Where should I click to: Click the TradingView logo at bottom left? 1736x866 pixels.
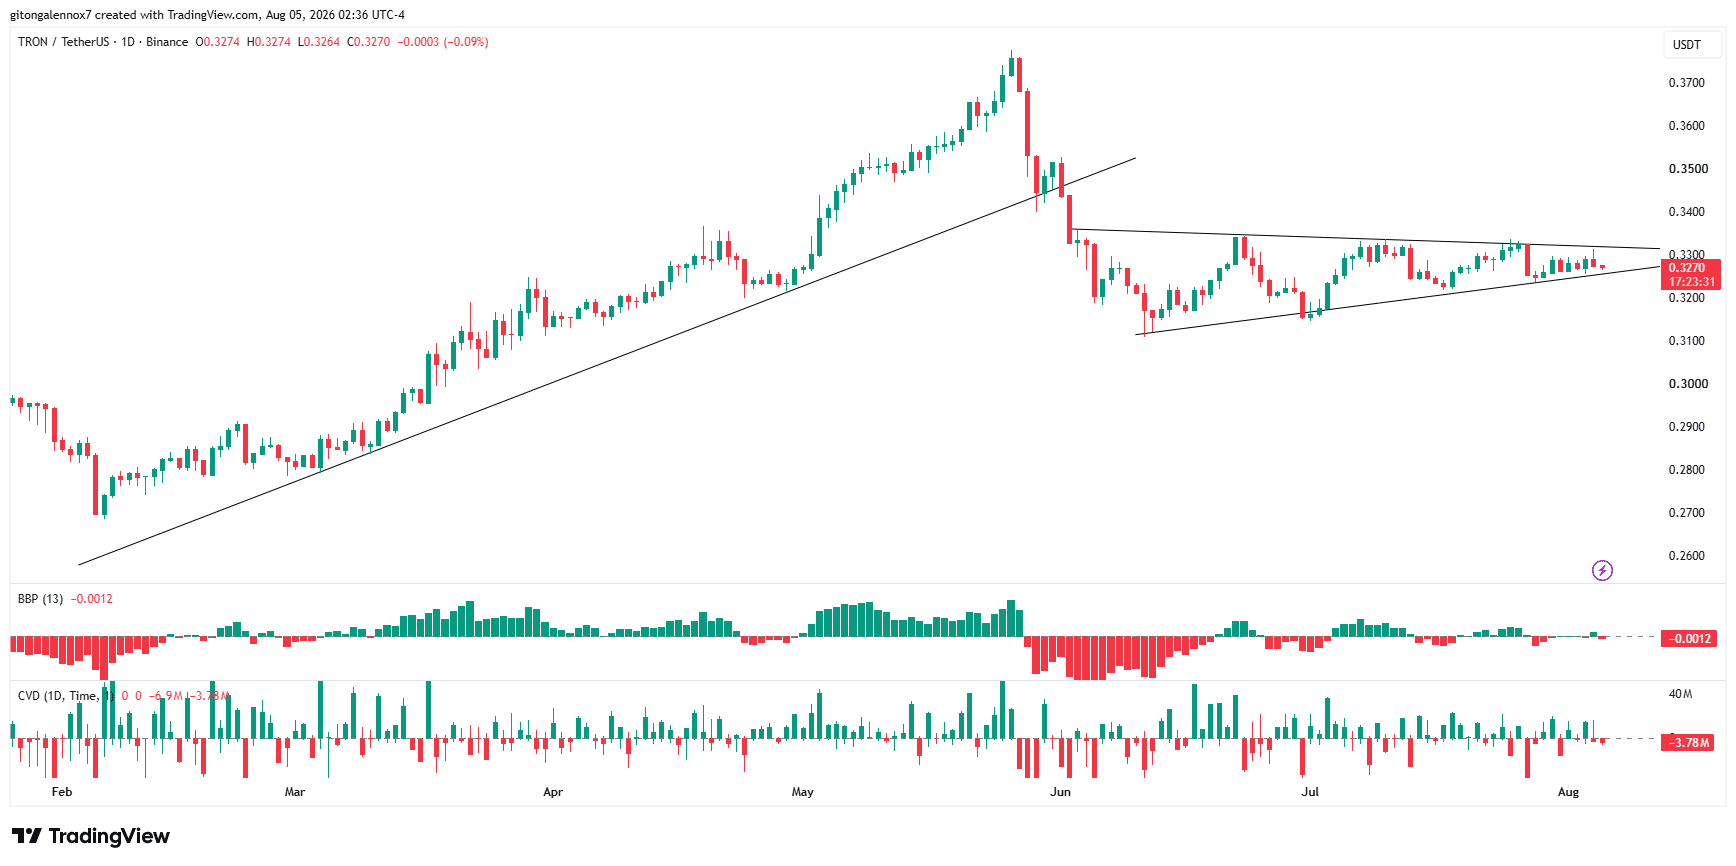click(91, 836)
